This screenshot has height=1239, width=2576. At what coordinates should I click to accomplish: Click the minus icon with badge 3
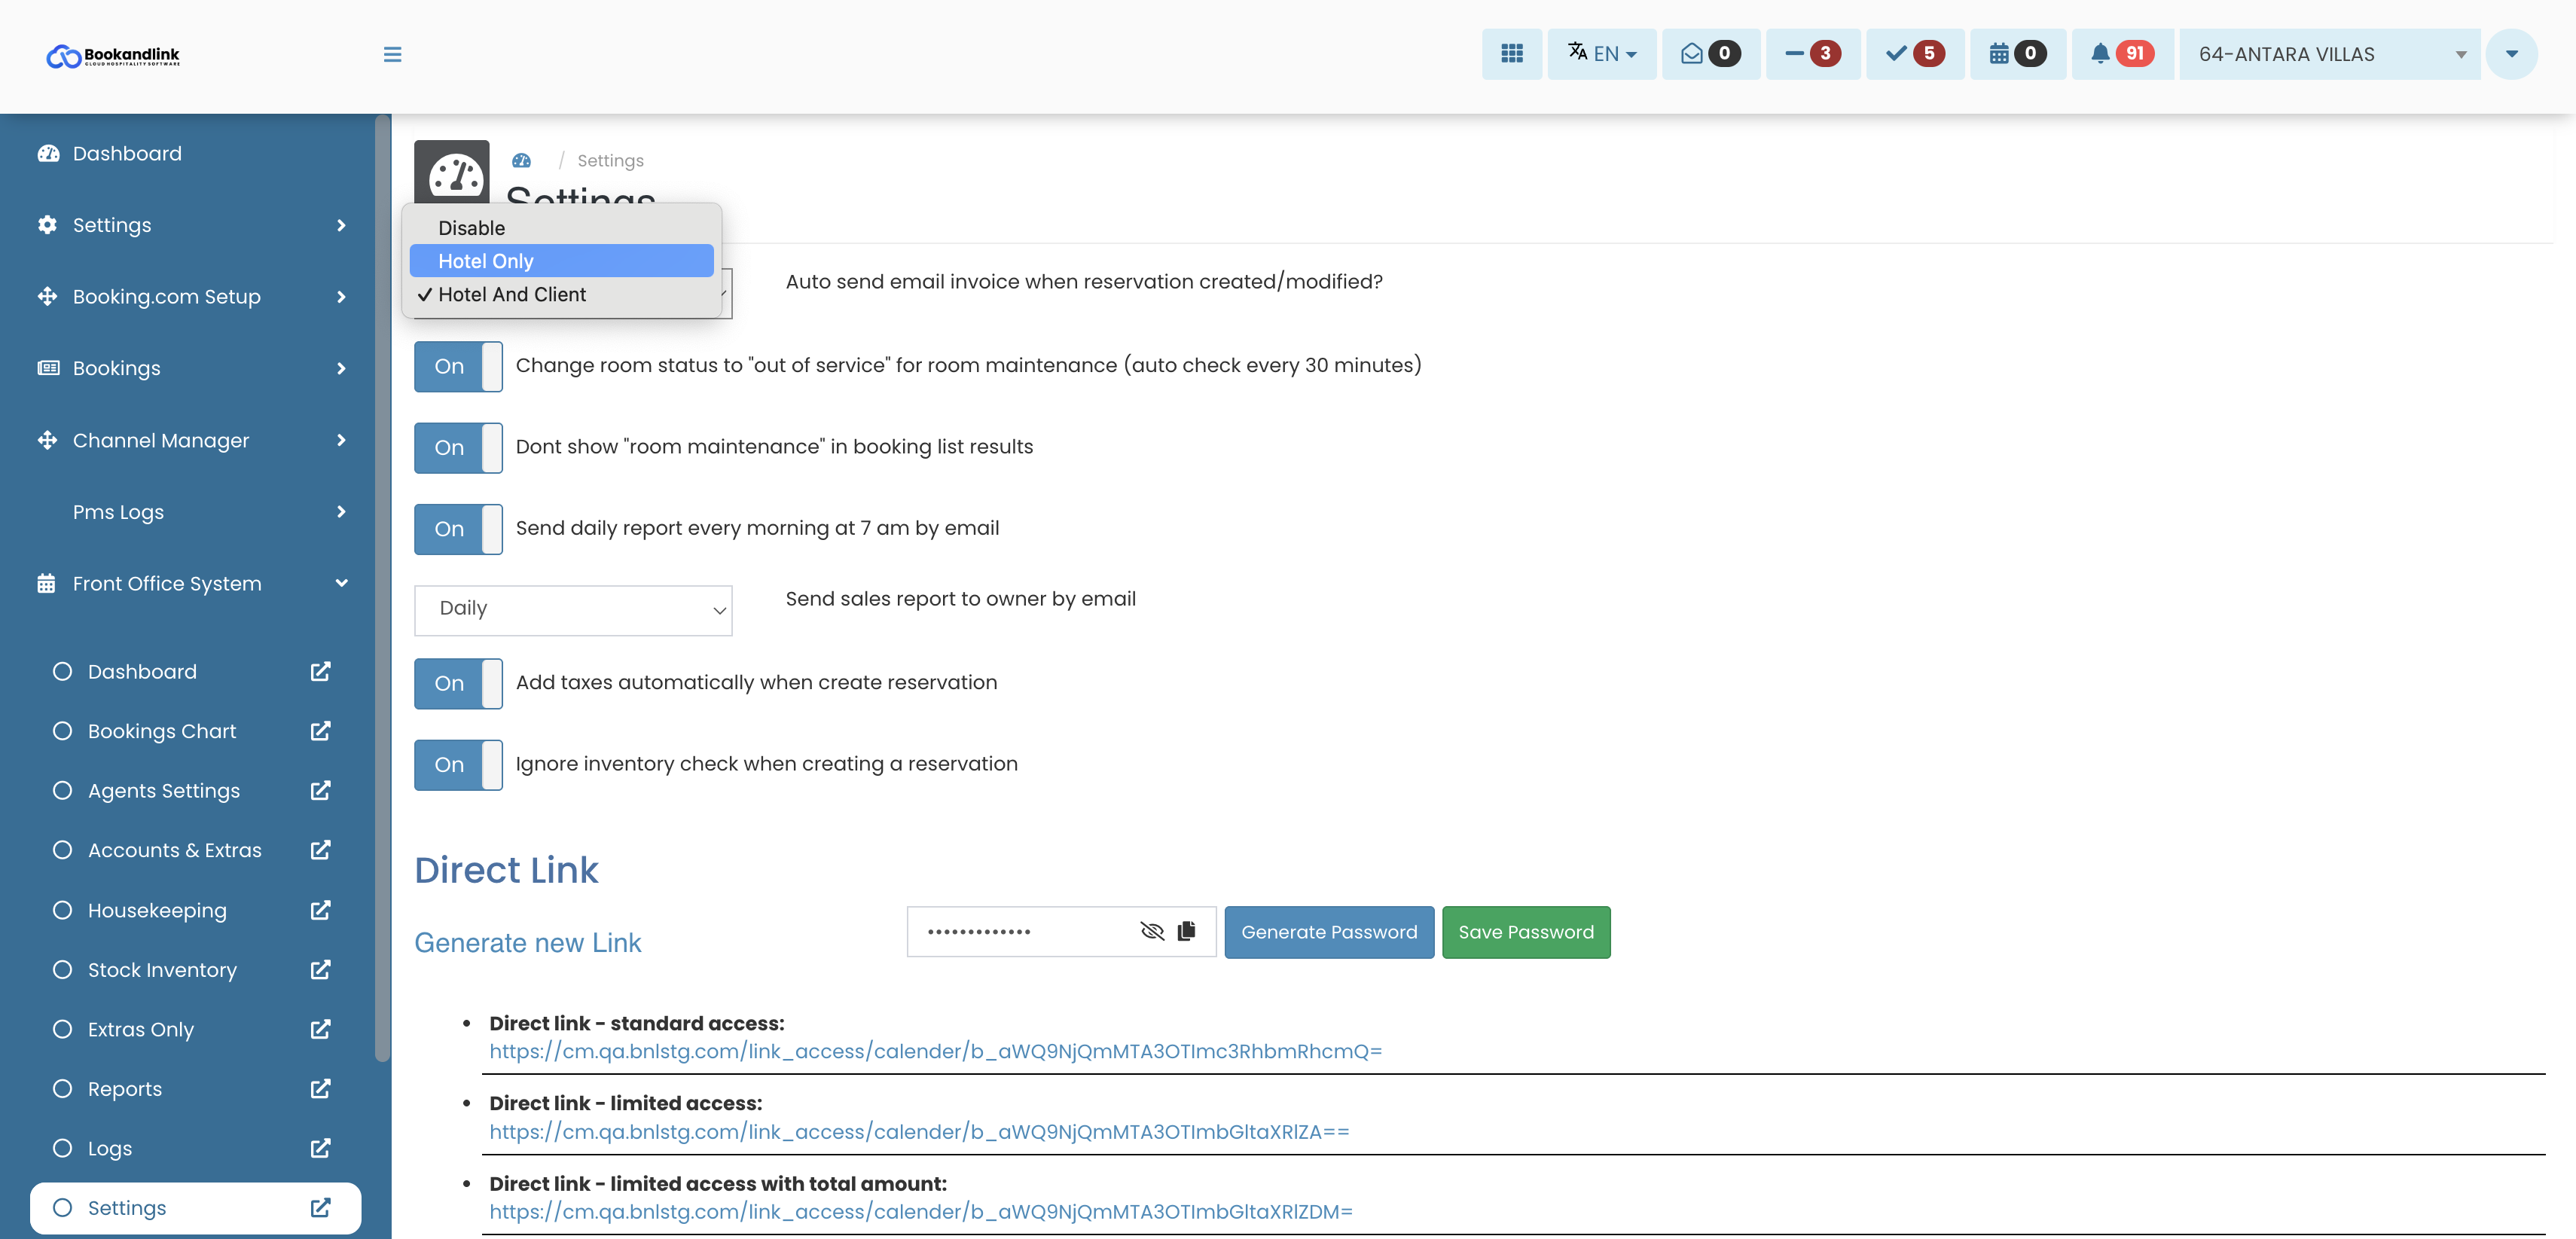[x=1812, y=54]
